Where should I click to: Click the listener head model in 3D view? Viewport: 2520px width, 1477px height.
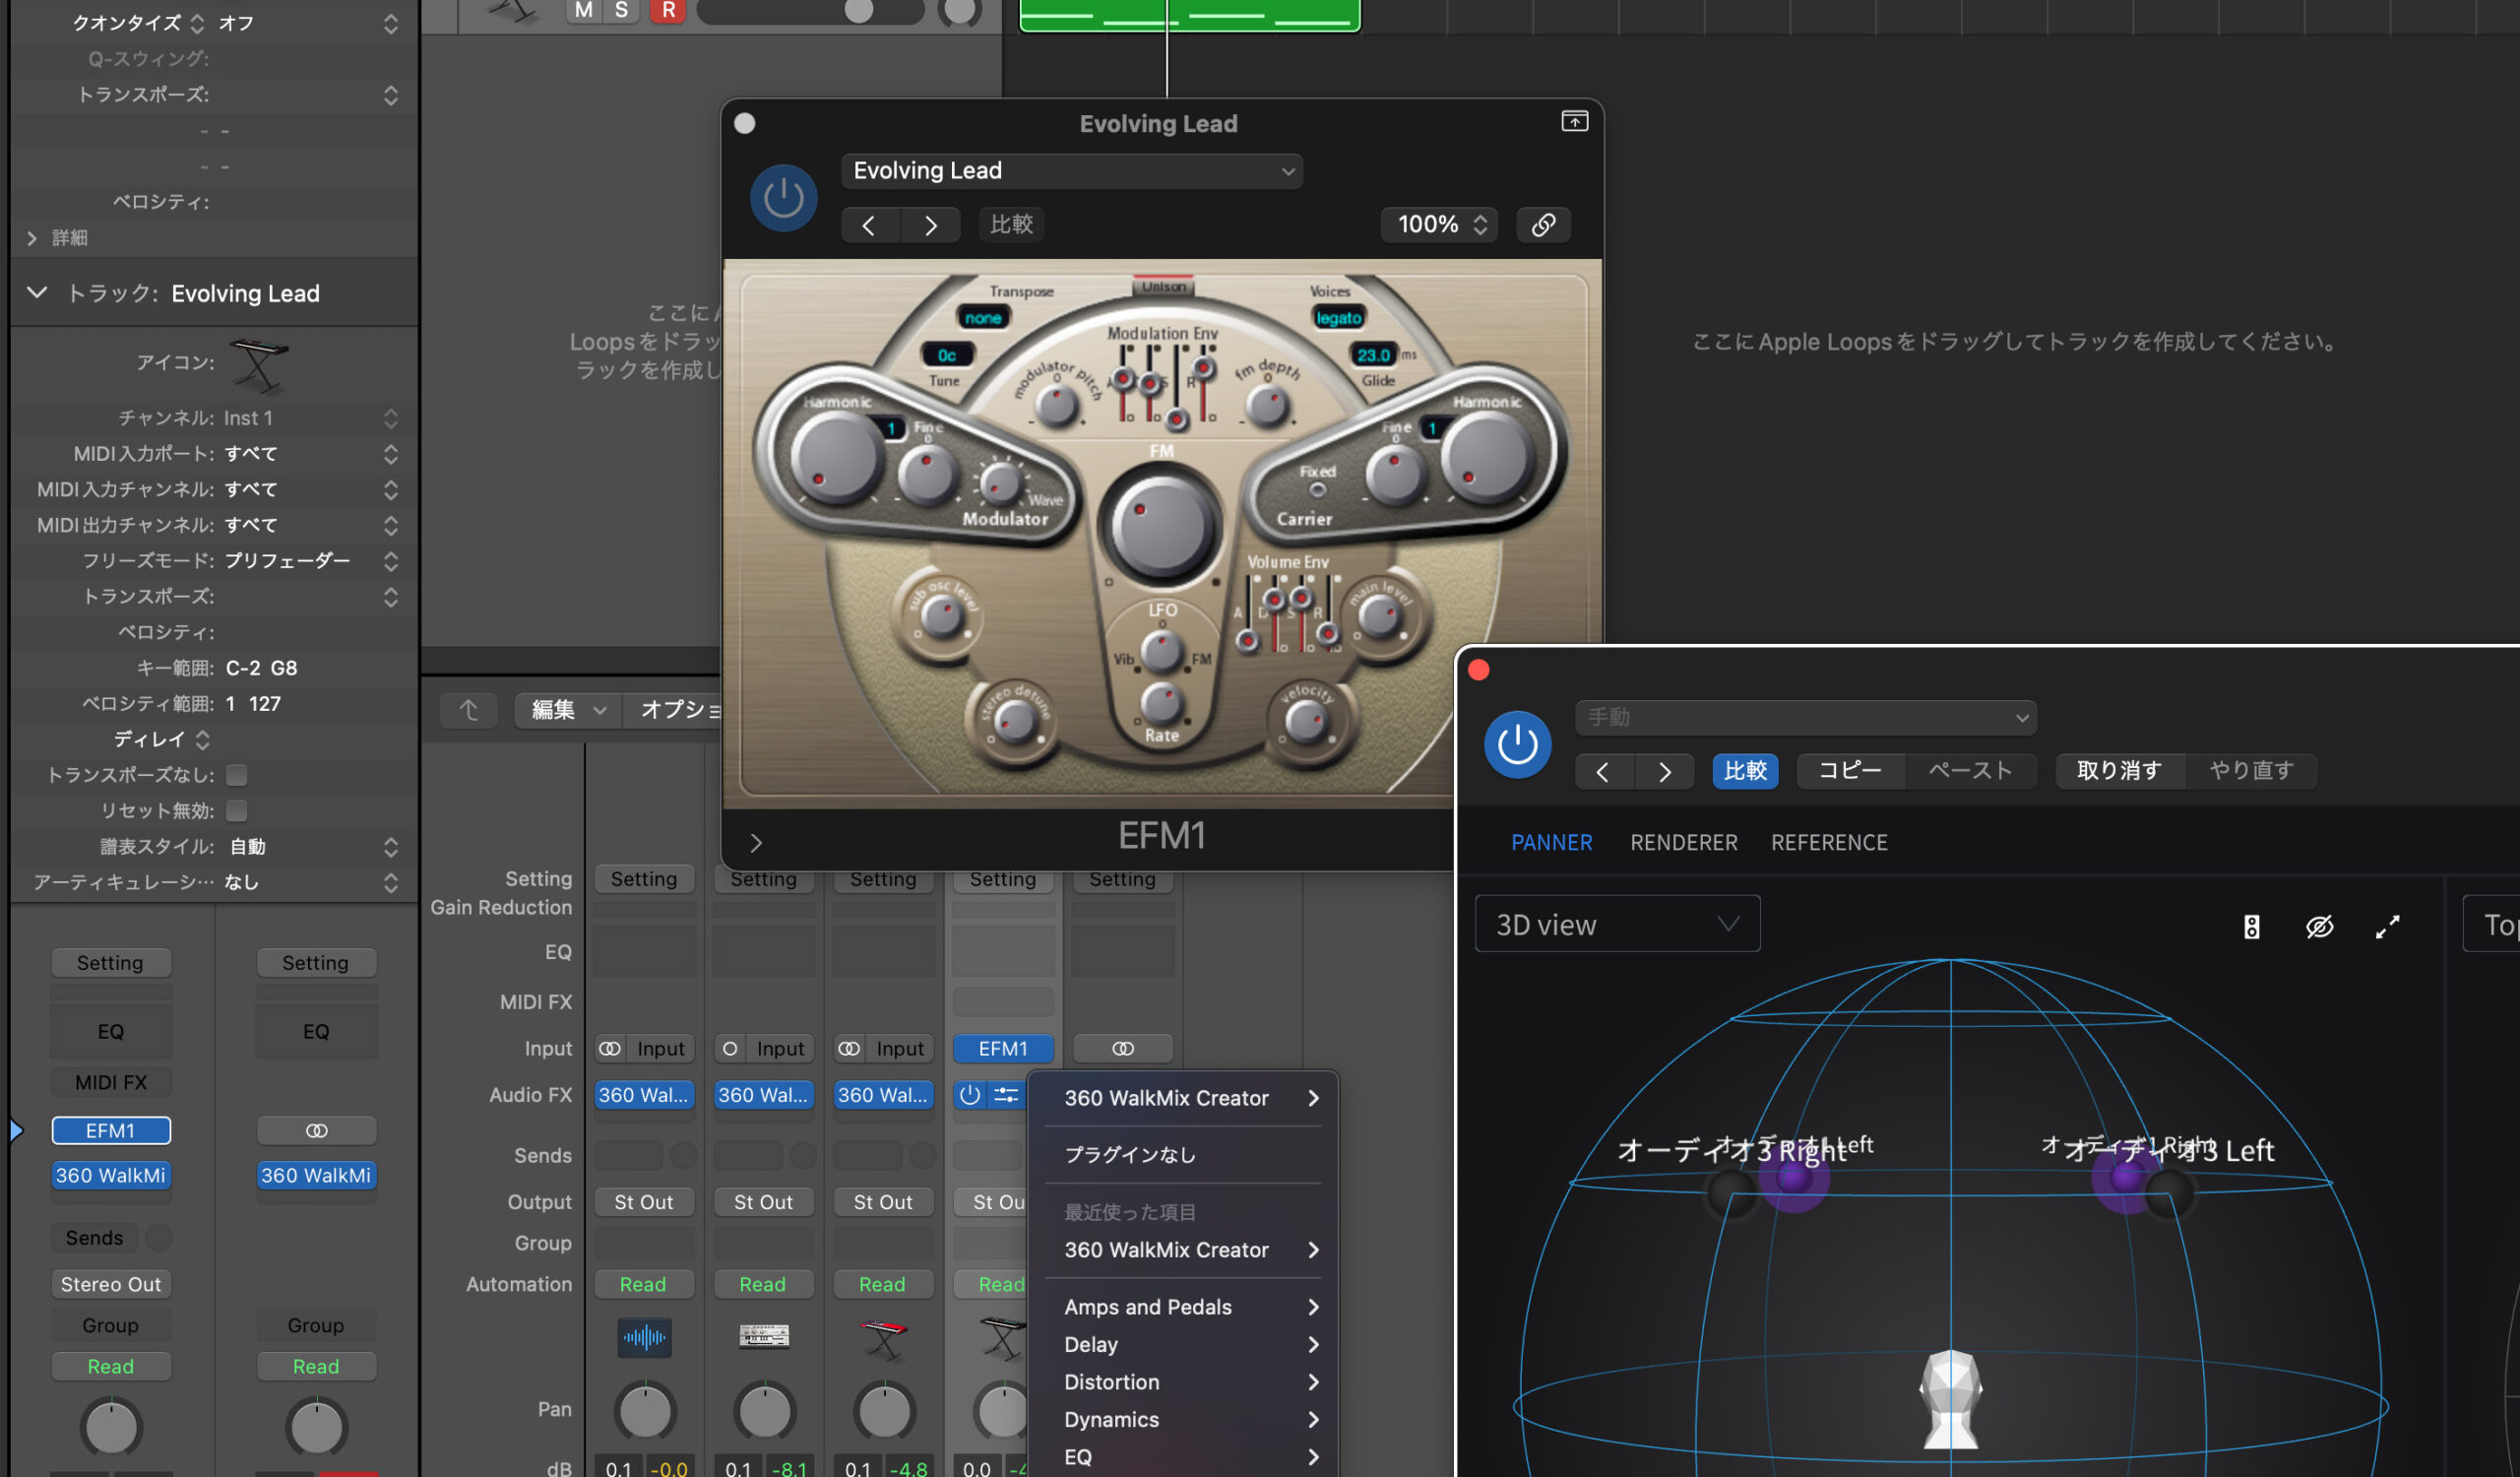1950,1398
